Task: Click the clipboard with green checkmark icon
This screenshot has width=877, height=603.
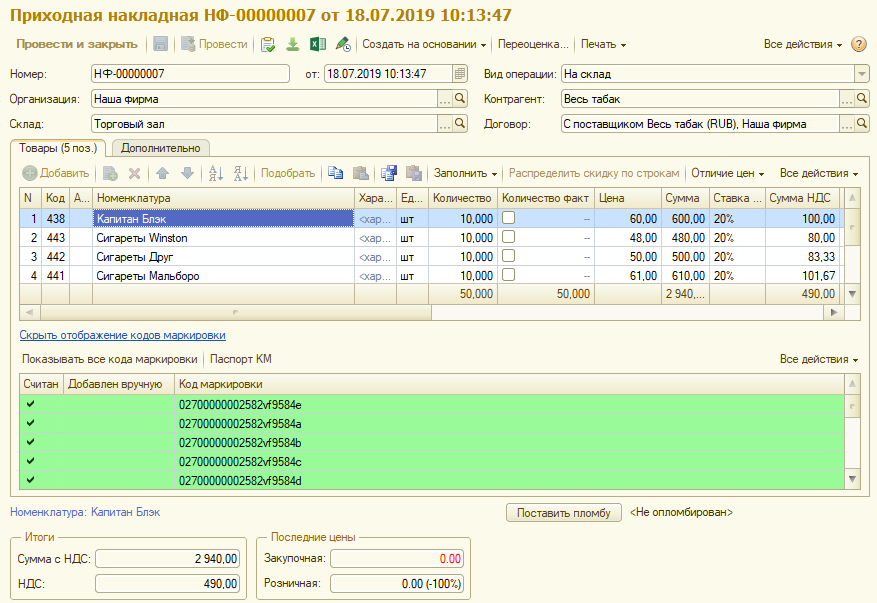Action: point(268,44)
